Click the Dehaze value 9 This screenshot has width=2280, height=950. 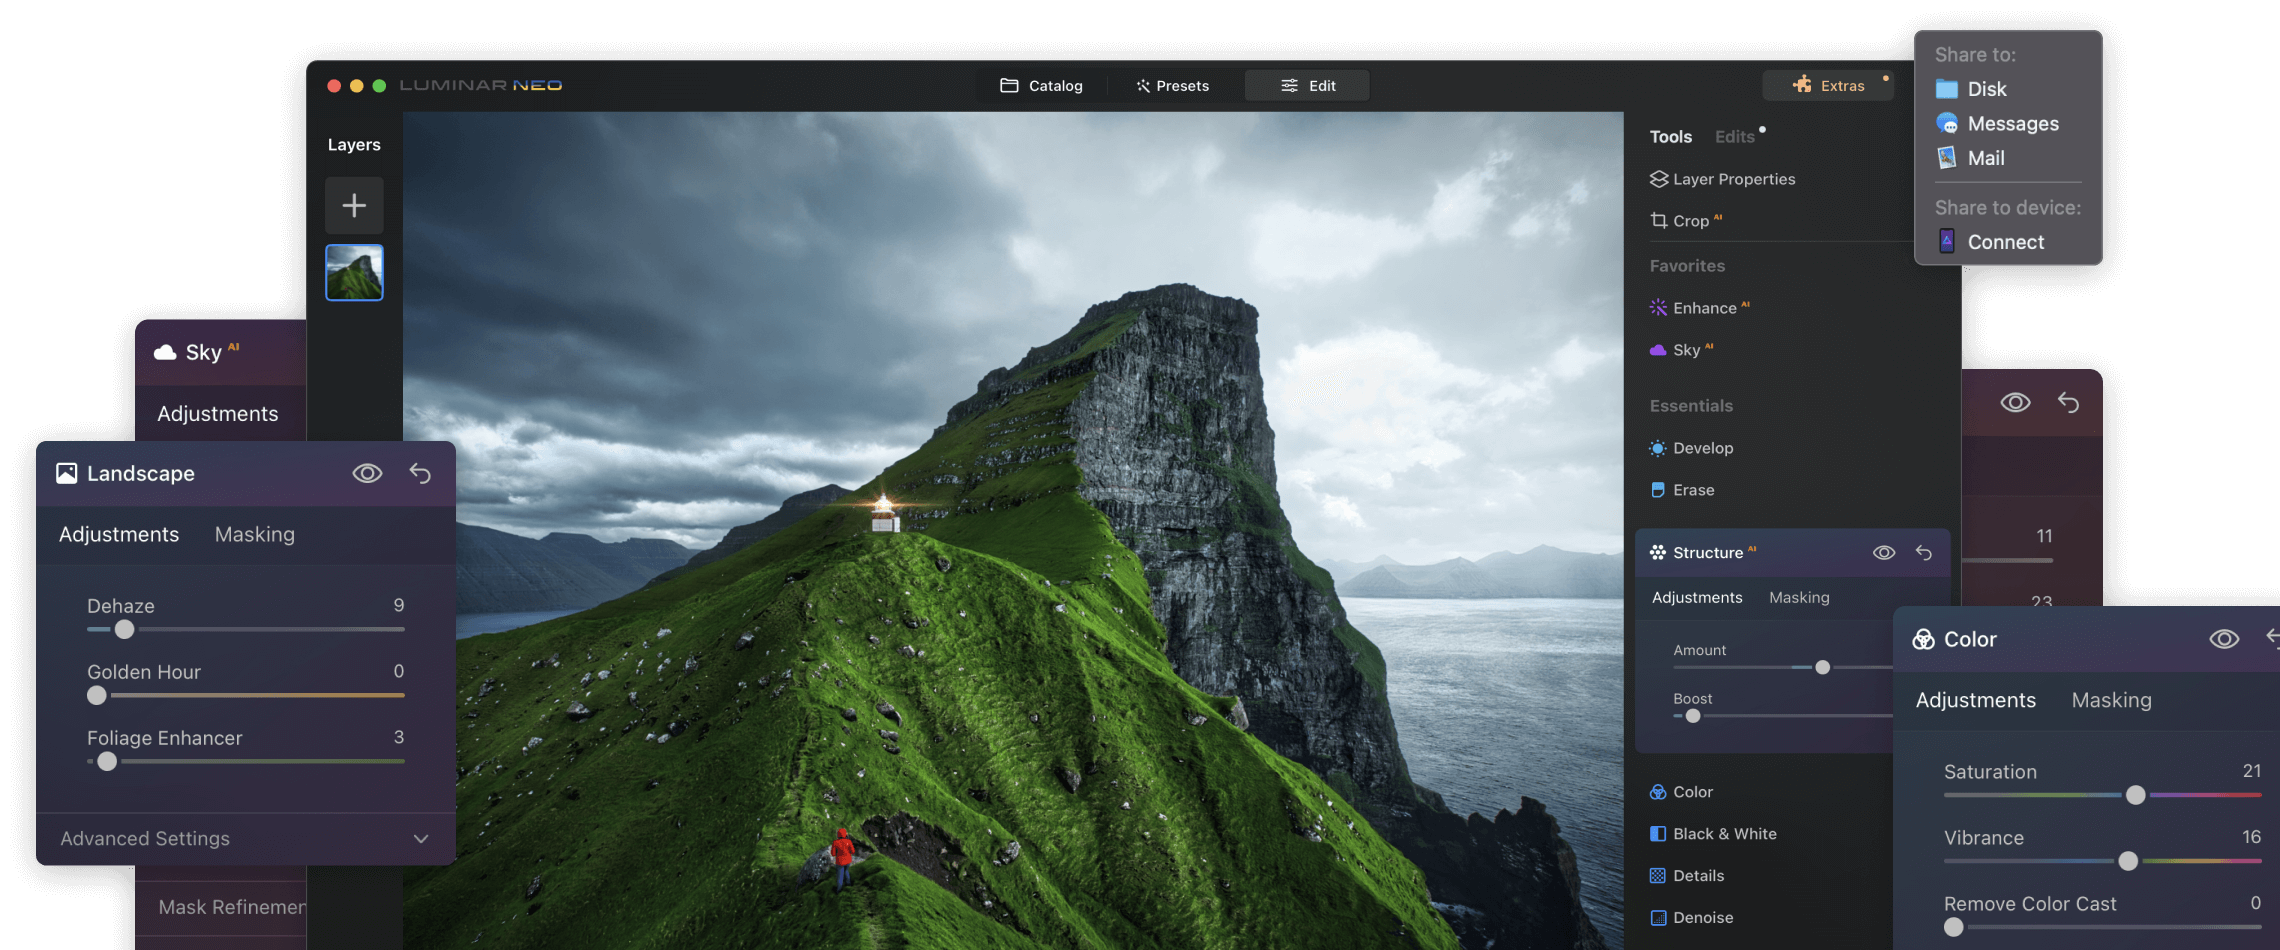399,605
